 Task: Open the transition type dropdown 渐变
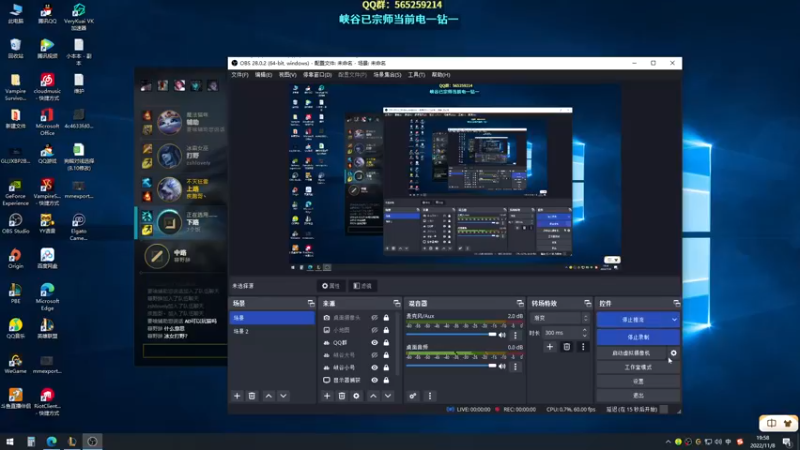coord(560,318)
